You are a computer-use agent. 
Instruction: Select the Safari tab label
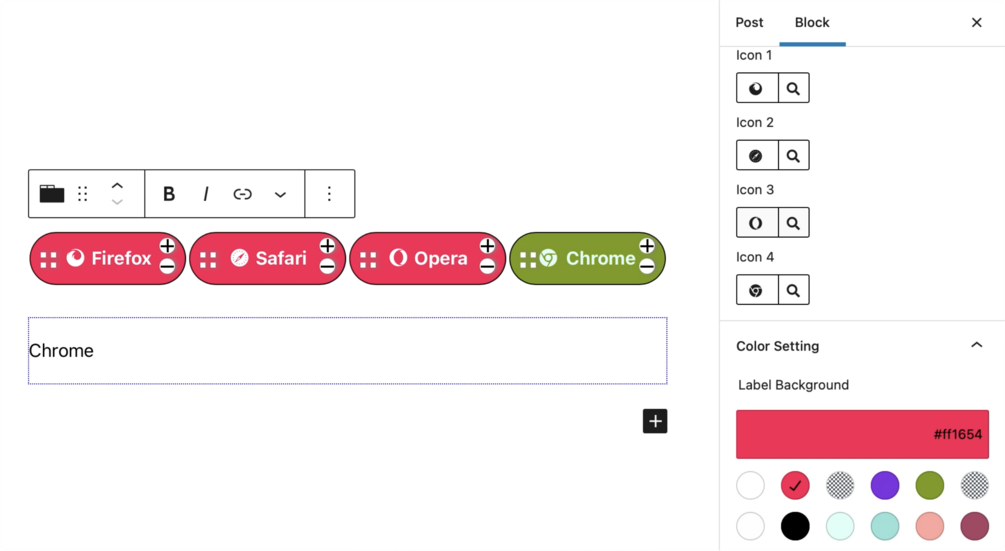click(x=281, y=258)
